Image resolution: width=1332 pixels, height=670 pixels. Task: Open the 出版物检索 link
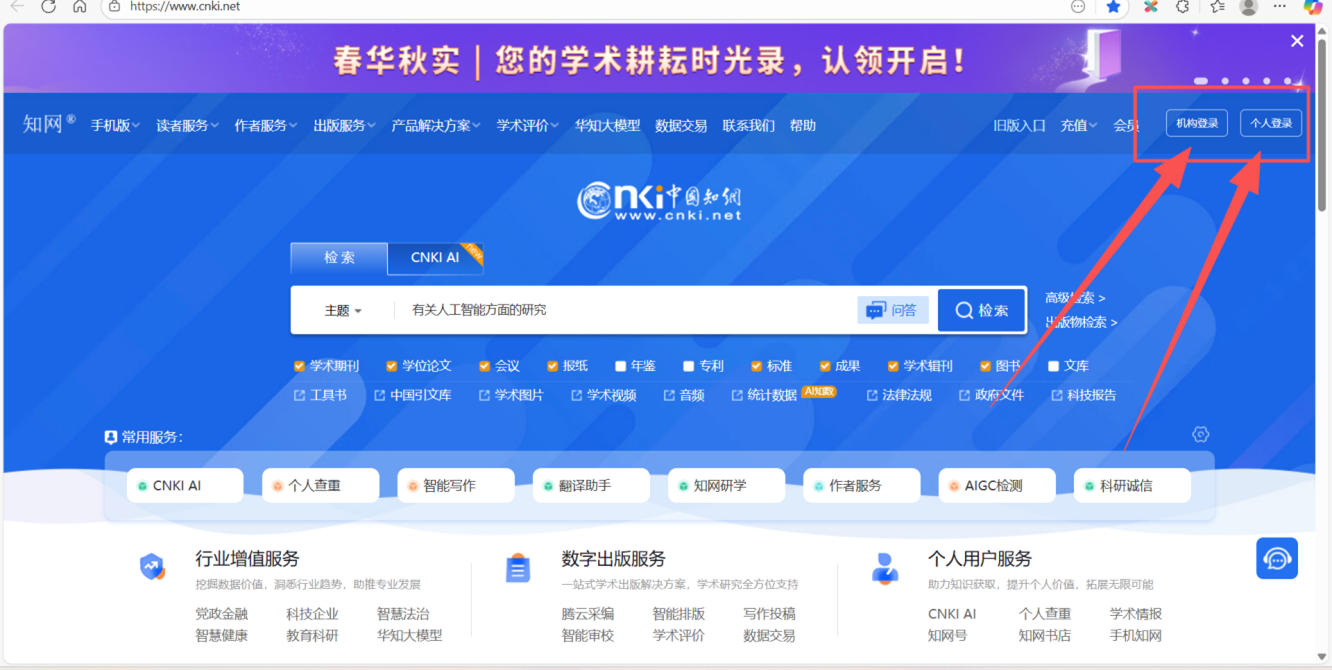[1081, 322]
